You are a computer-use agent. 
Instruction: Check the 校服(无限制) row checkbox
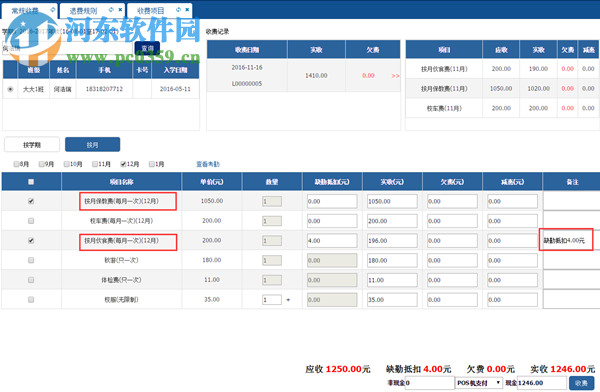pyautogui.click(x=31, y=300)
